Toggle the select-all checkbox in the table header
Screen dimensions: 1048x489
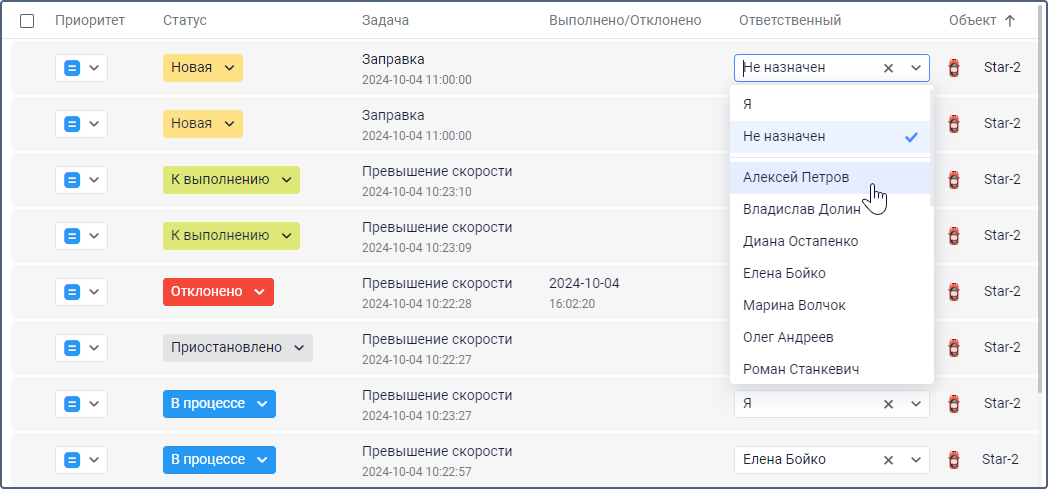(27, 20)
